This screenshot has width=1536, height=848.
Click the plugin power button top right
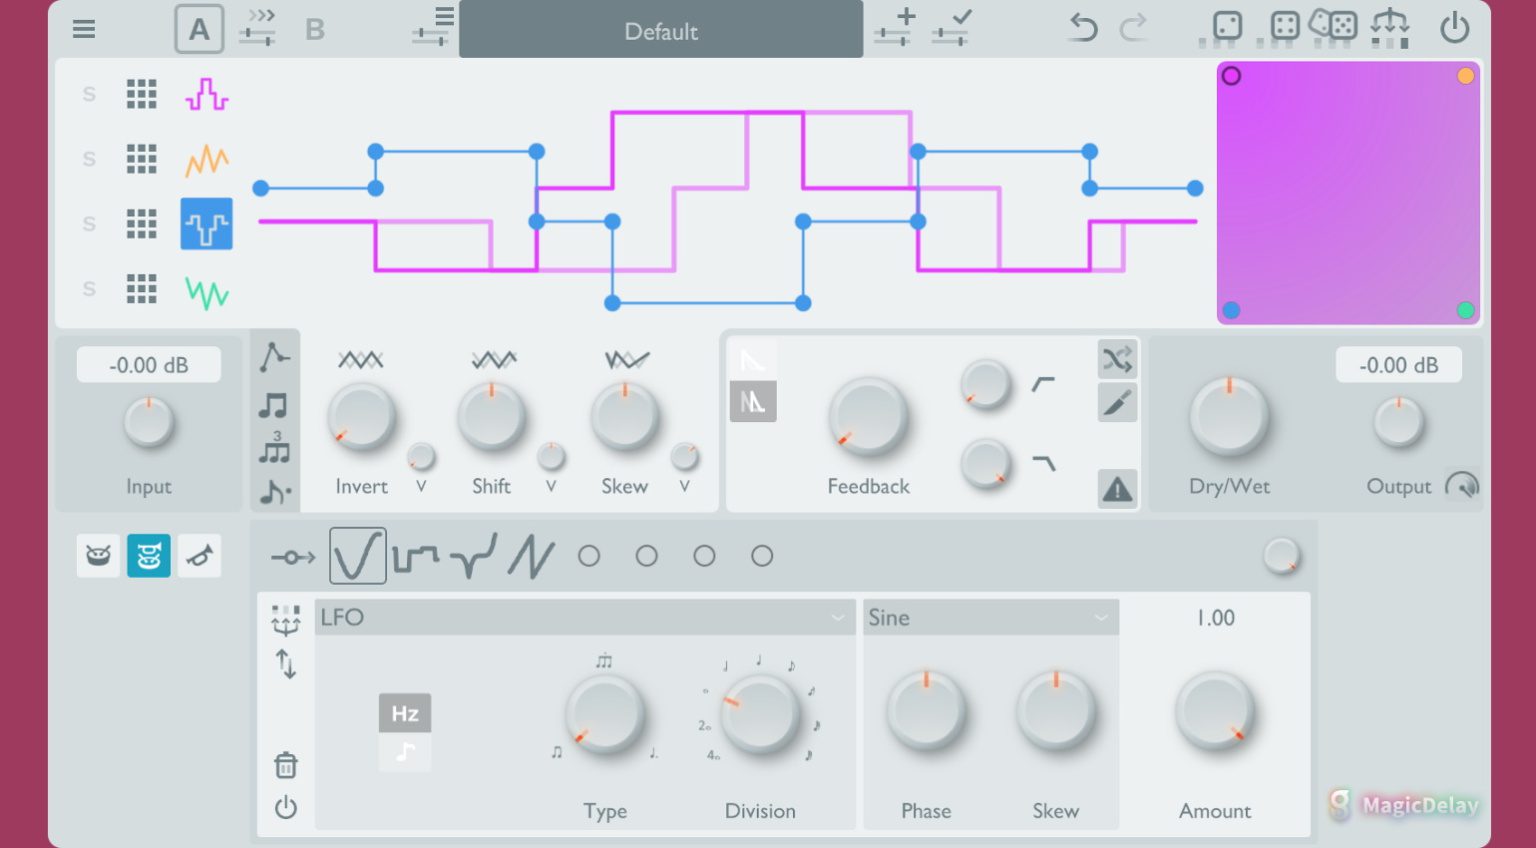1455,28
